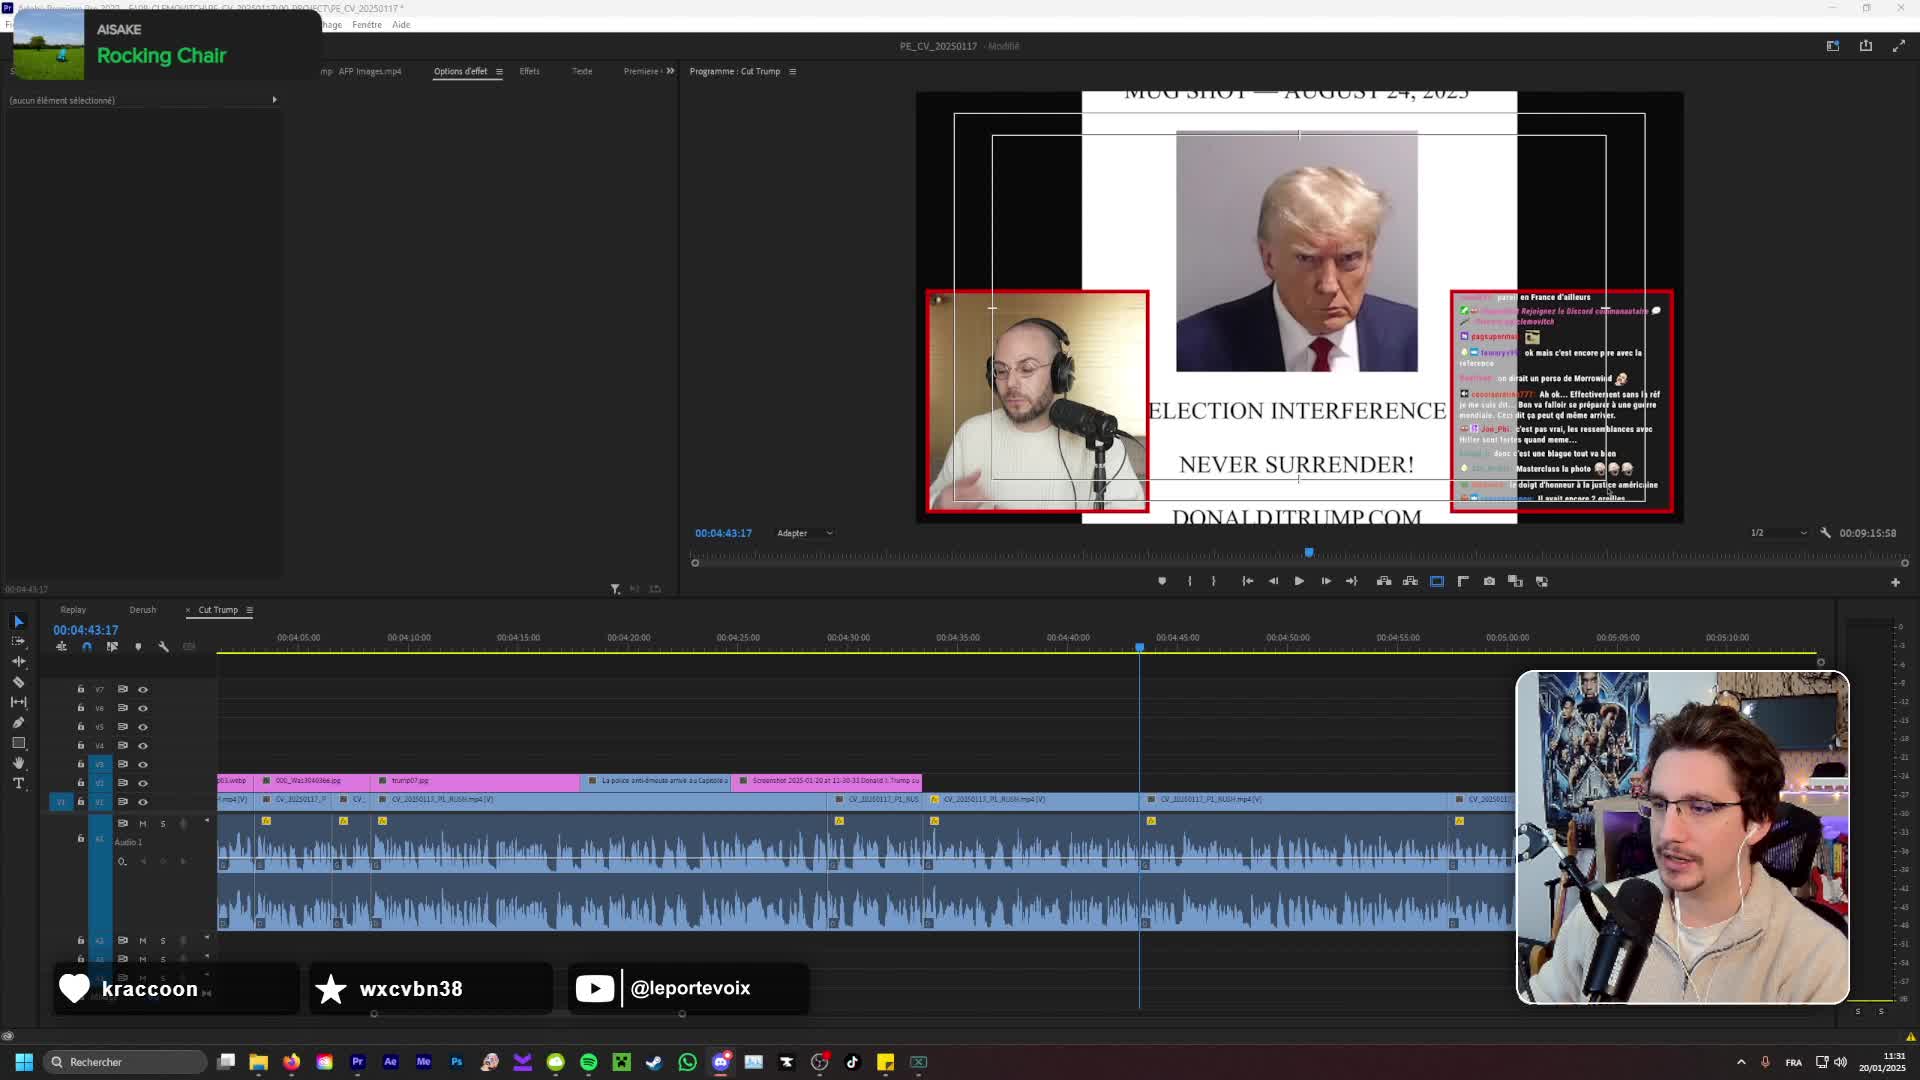Open the Cut Trump timeline panel menu
Image resolution: width=1920 pixels, height=1080 pixels.
coord(250,610)
